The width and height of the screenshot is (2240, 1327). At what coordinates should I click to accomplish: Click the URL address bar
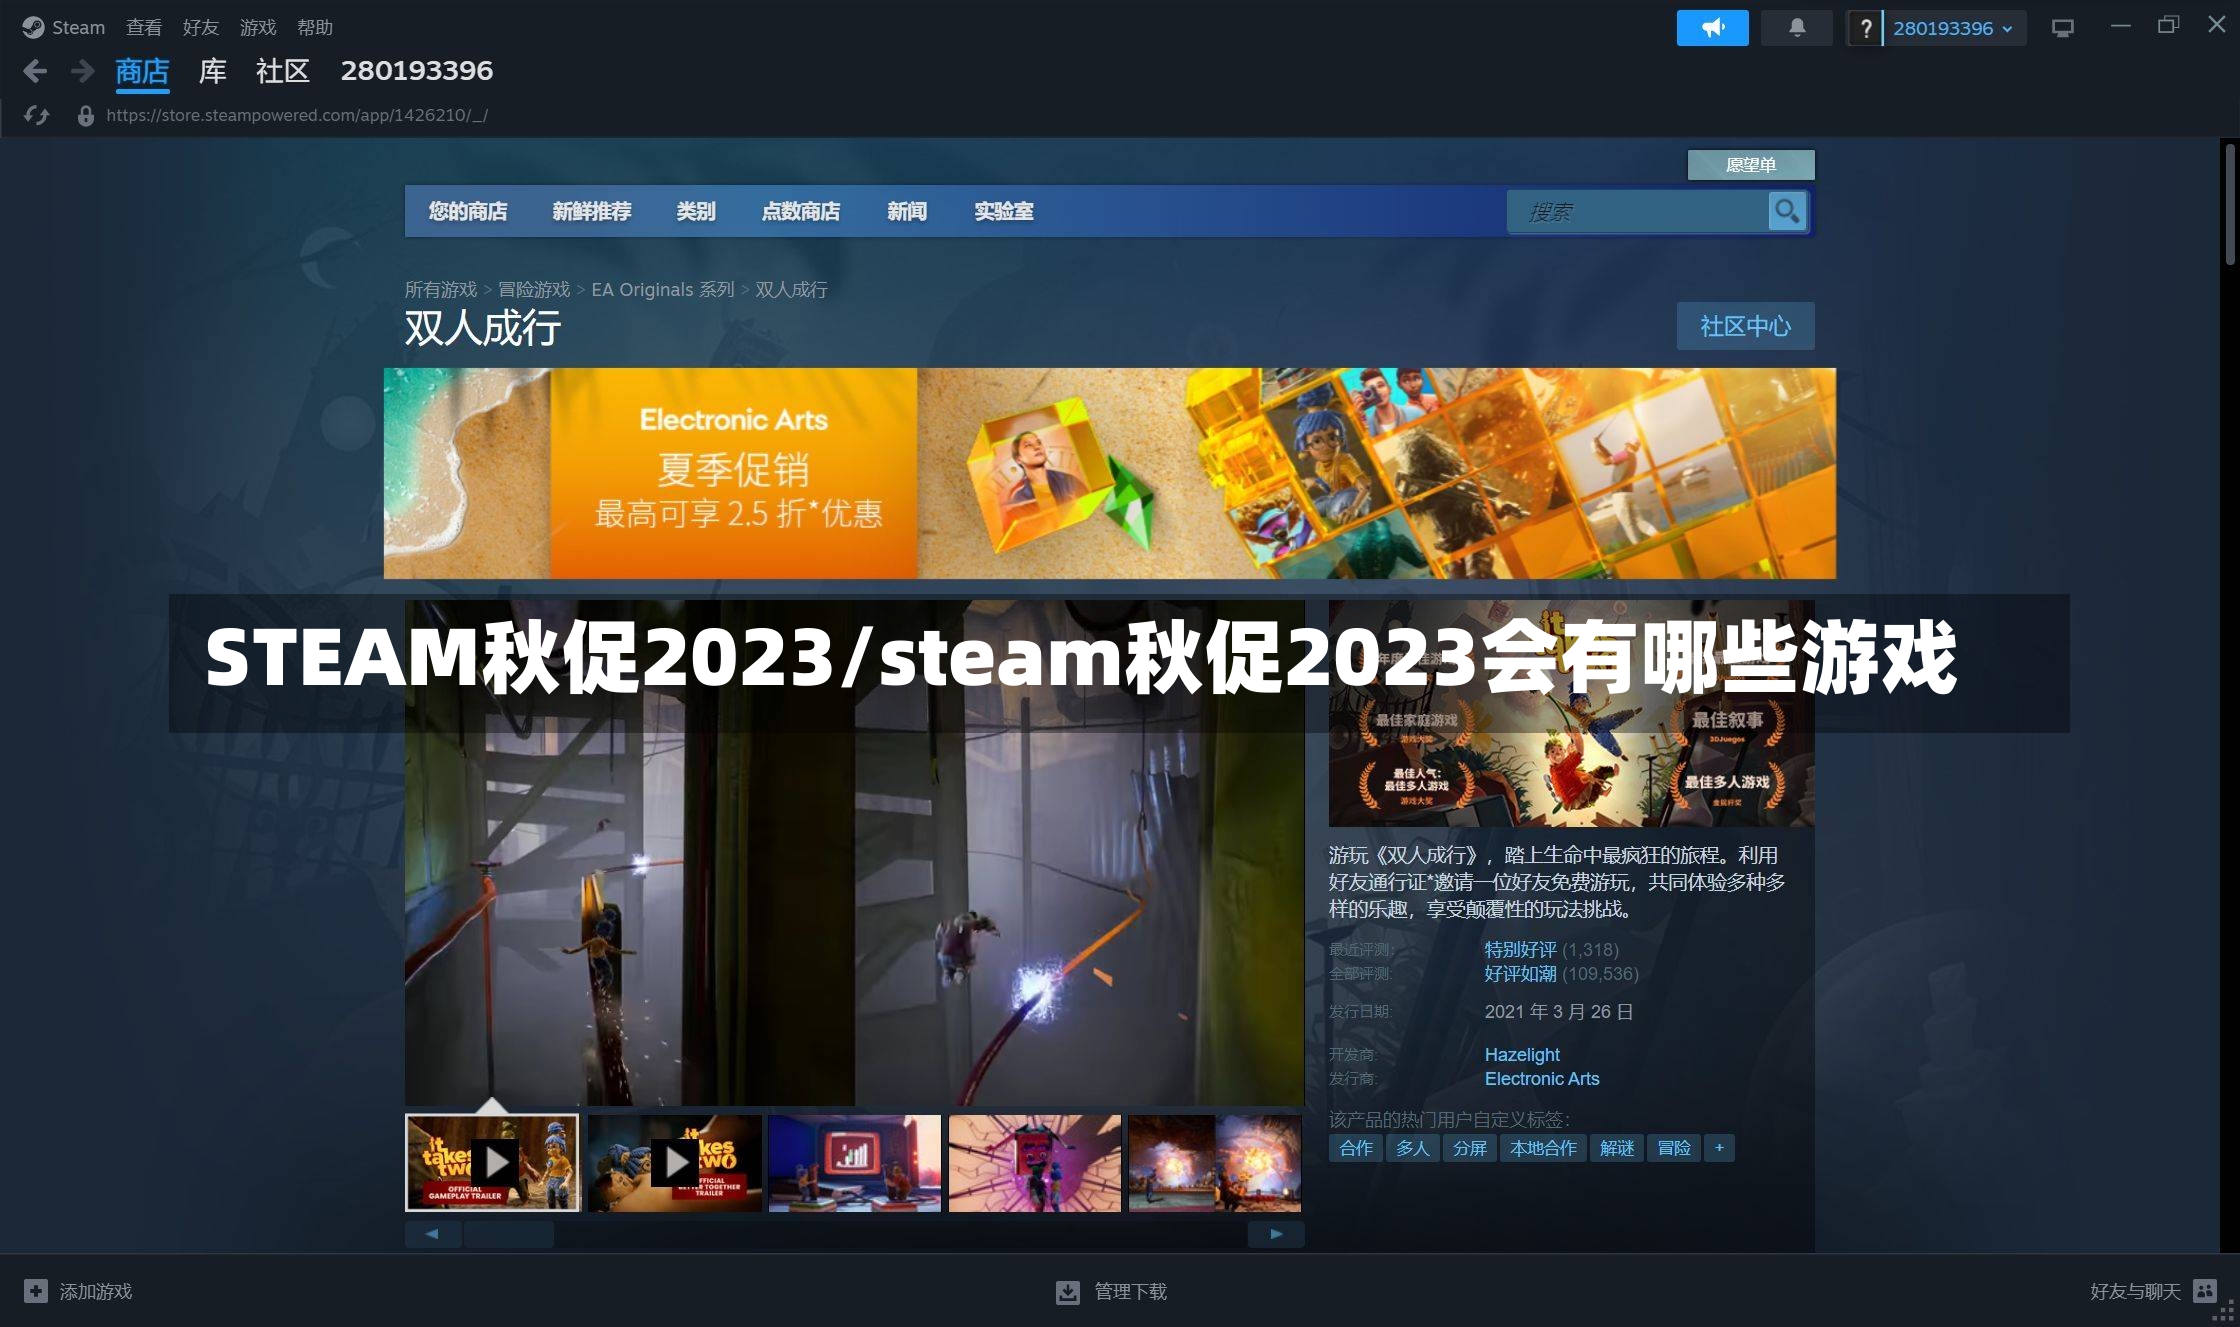pyautogui.click(x=297, y=116)
